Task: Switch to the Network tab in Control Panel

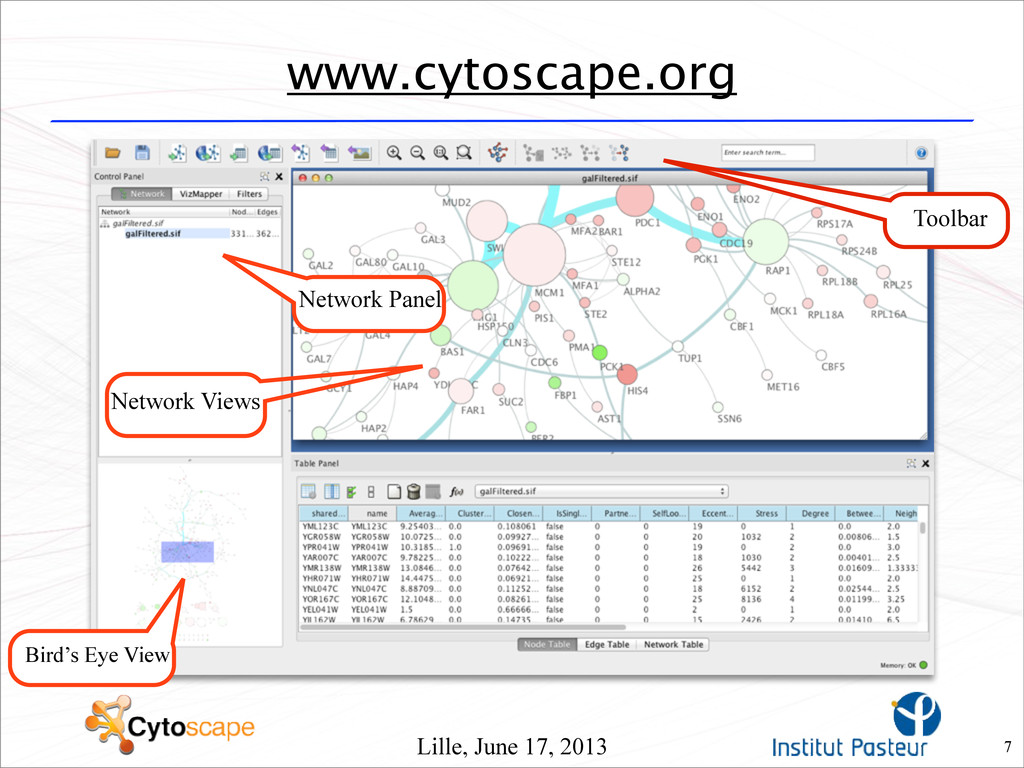Action: pos(142,194)
